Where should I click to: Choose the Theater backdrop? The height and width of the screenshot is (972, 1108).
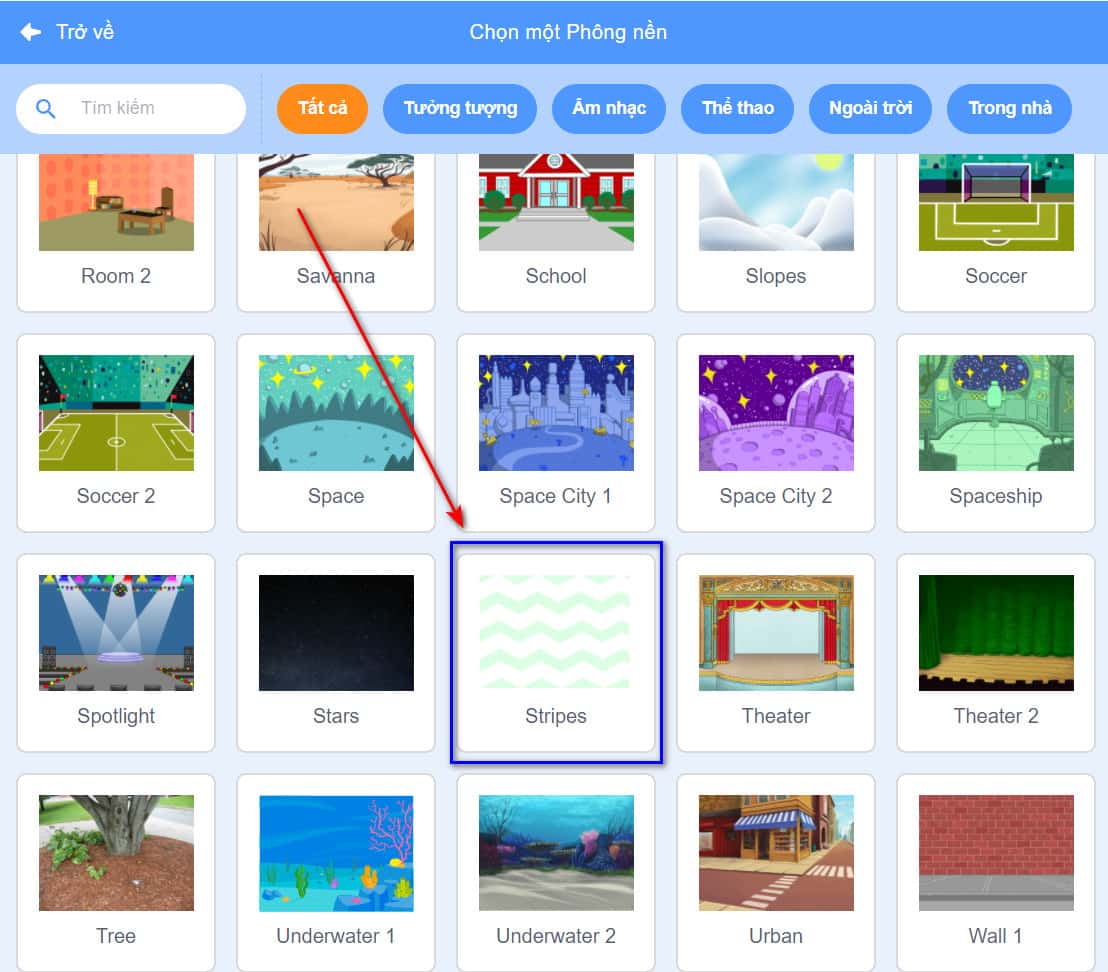point(776,652)
